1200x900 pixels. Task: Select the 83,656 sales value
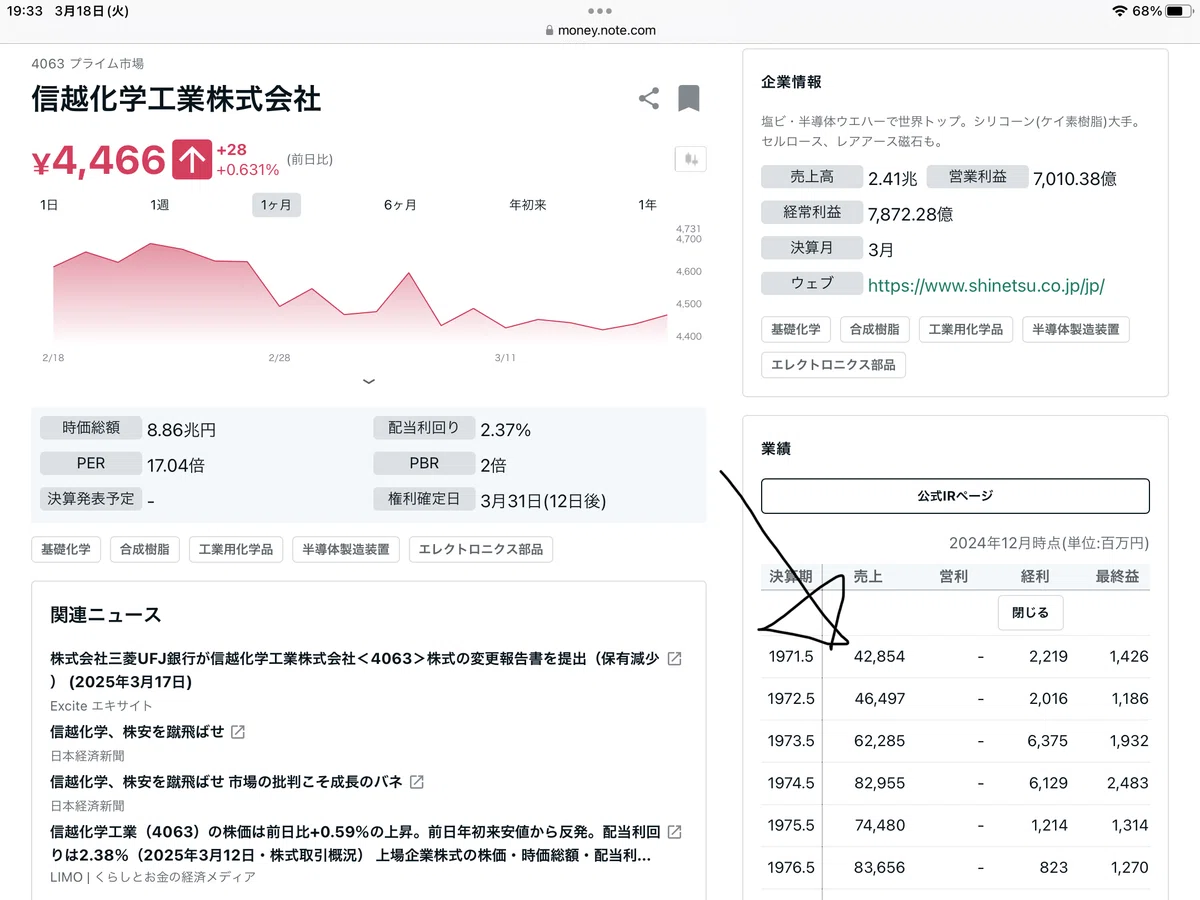(x=879, y=867)
